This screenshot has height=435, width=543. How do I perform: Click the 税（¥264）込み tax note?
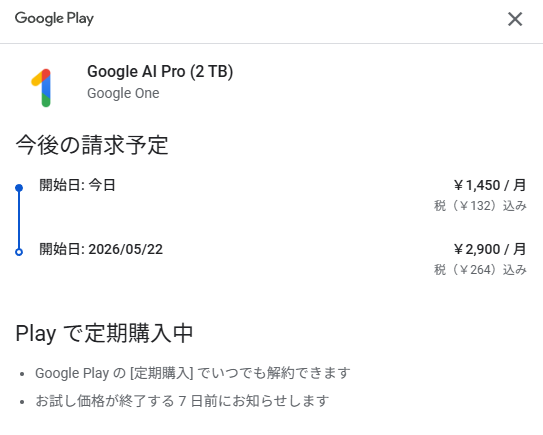[480, 269]
